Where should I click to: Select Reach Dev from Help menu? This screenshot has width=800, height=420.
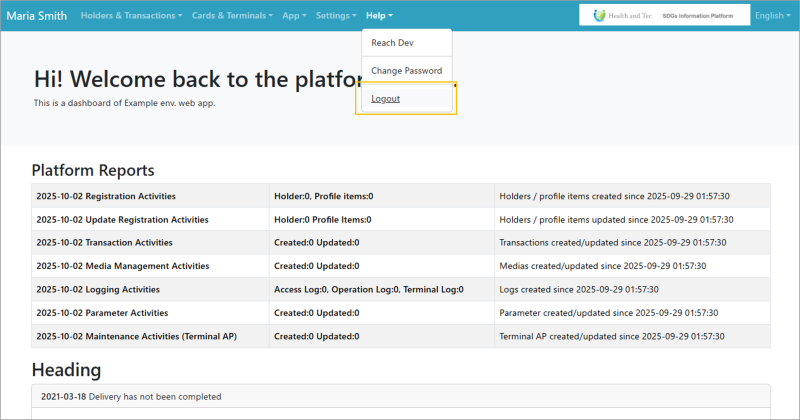tap(392, 43)
